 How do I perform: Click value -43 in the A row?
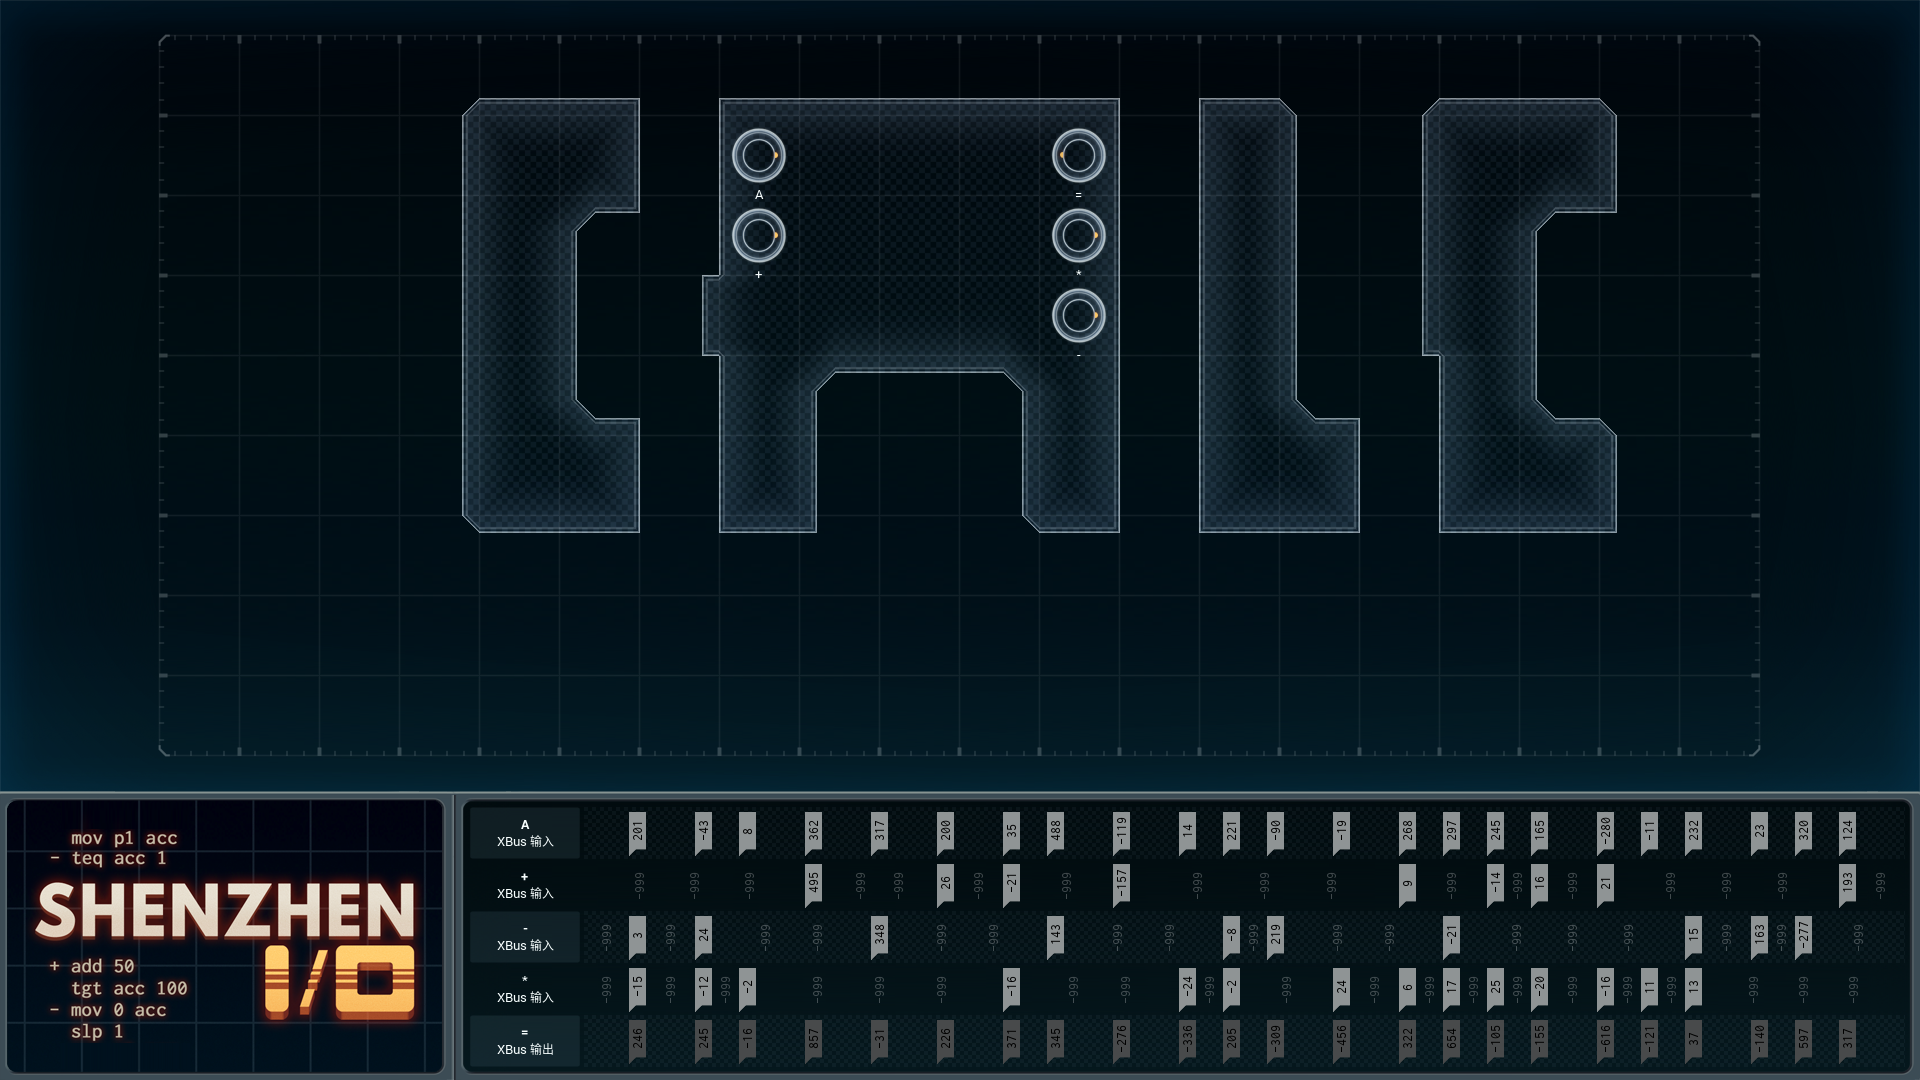pos(704,831)
